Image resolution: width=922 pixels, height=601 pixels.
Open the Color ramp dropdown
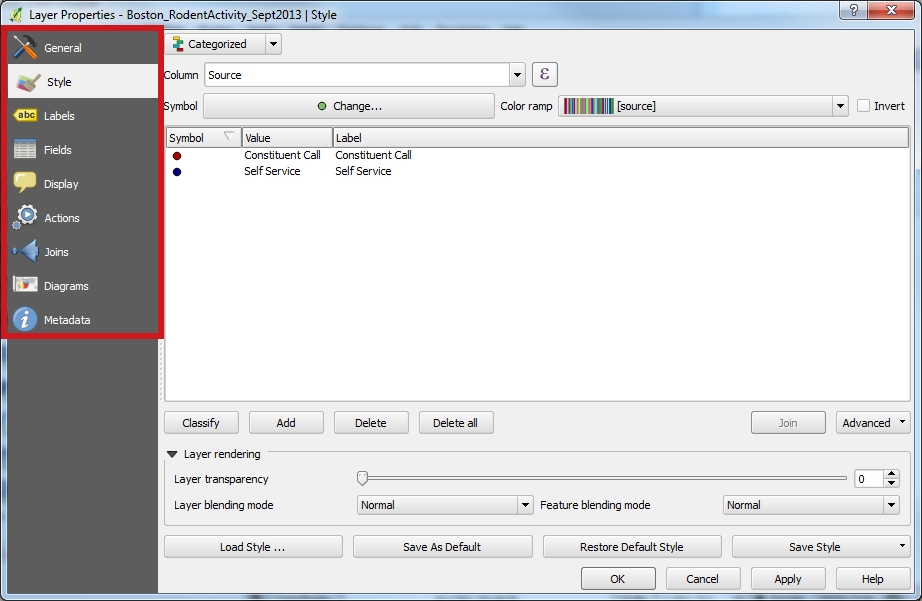840,106
